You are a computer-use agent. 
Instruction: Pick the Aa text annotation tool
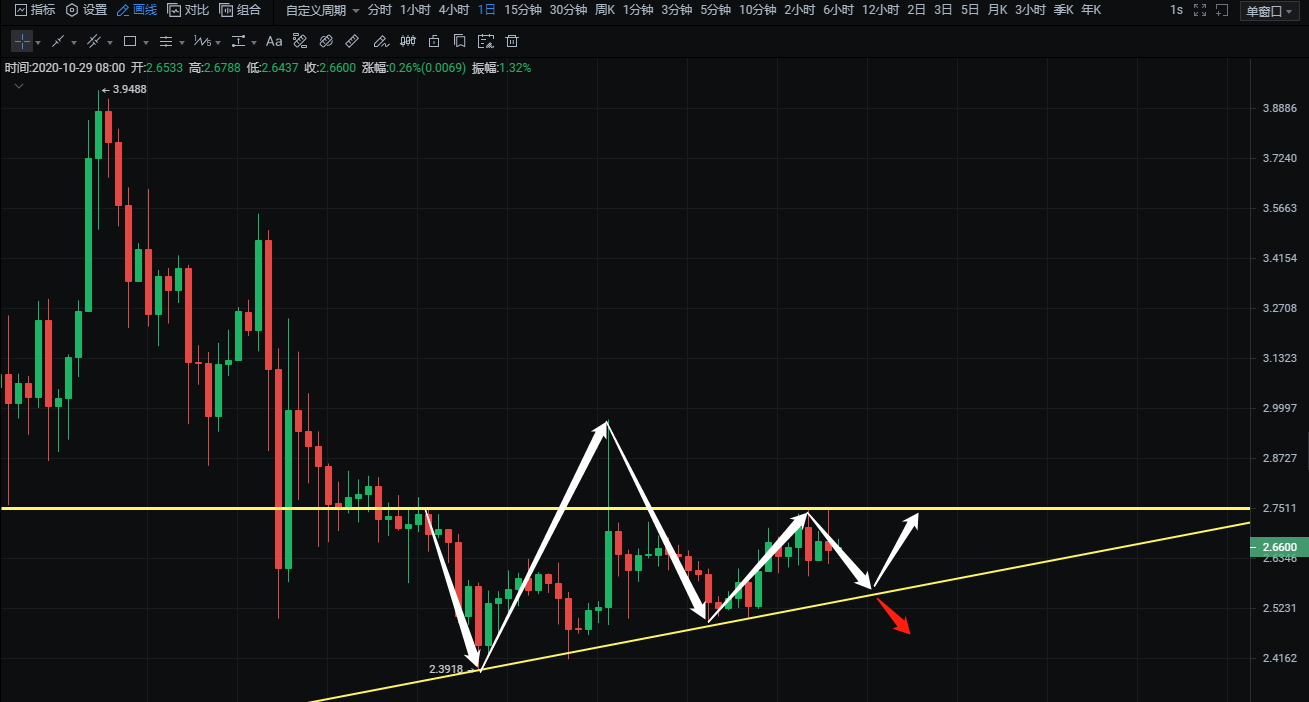[274, 42]
